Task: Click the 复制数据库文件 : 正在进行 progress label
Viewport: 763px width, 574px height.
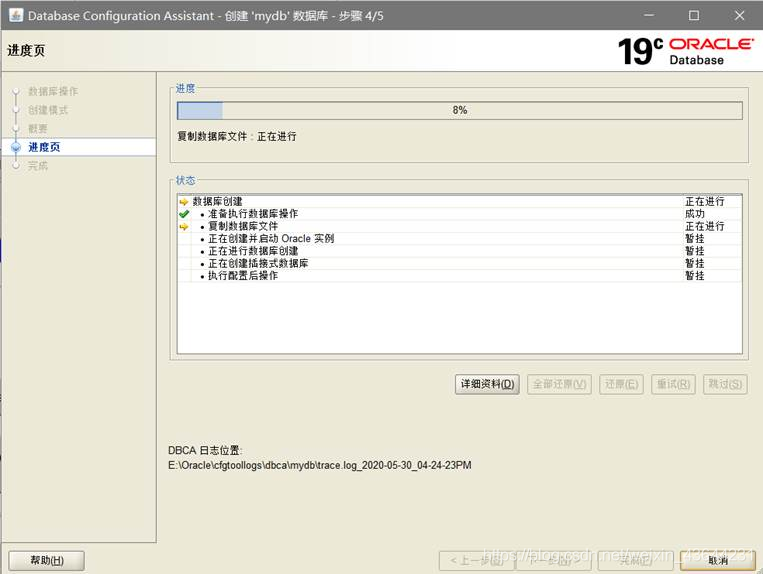Action: pyautogui.click(x=236, y=137)
